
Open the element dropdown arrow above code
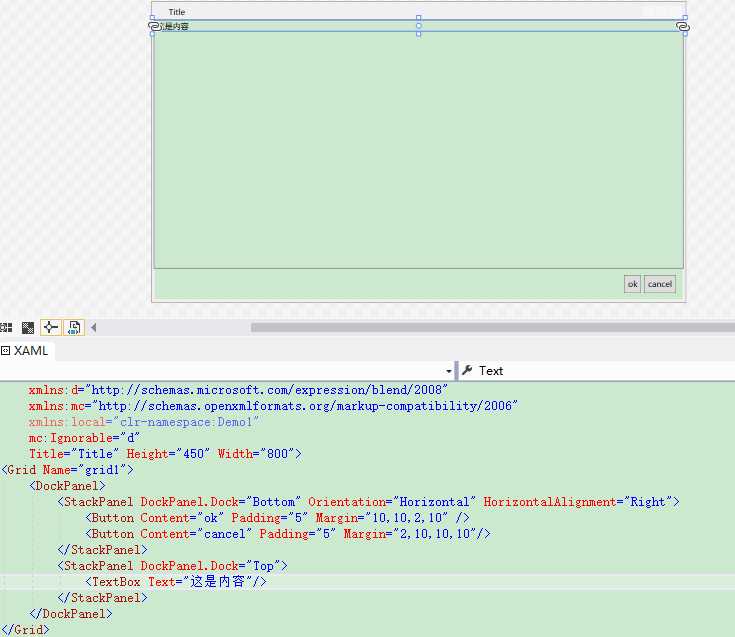[449, 371]
